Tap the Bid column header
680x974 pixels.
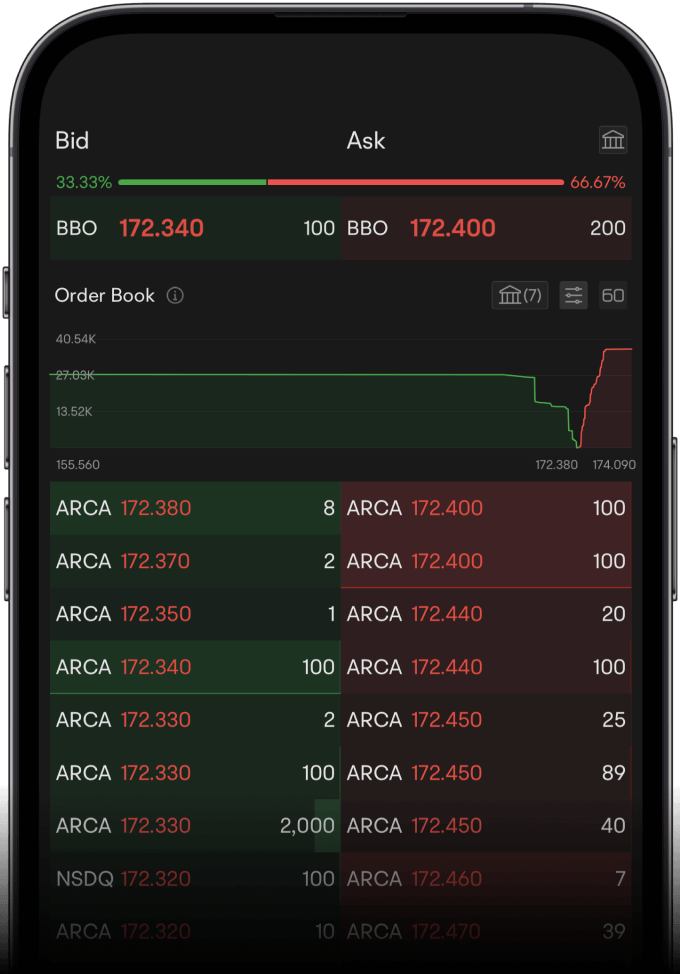(72, 140)
